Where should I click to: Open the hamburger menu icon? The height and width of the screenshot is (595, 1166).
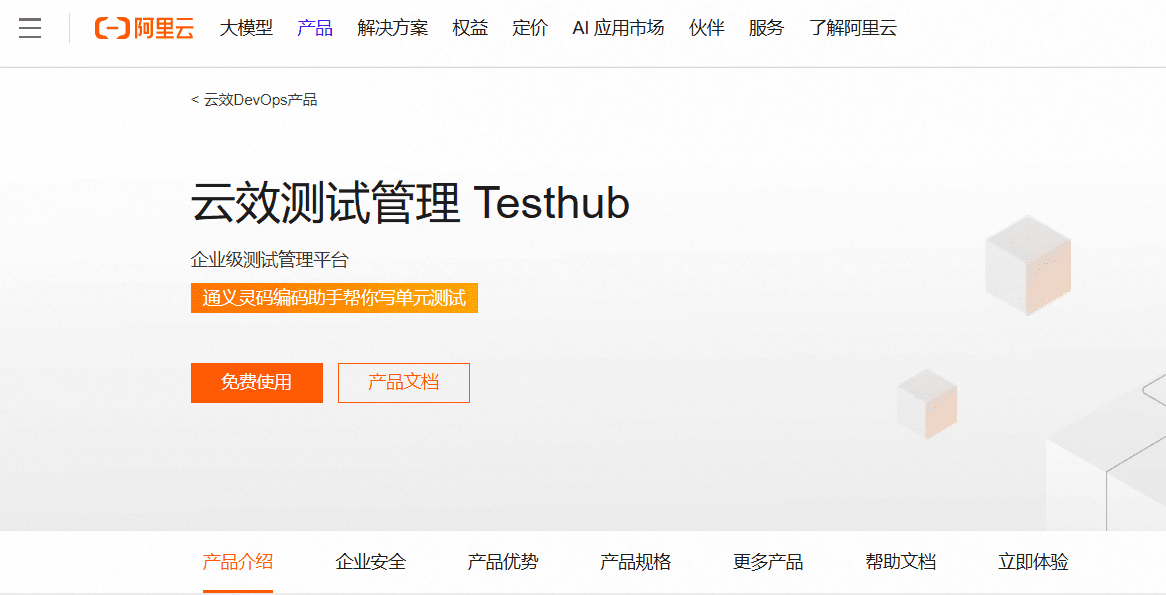pyautogui.click(x=30, y=28)
